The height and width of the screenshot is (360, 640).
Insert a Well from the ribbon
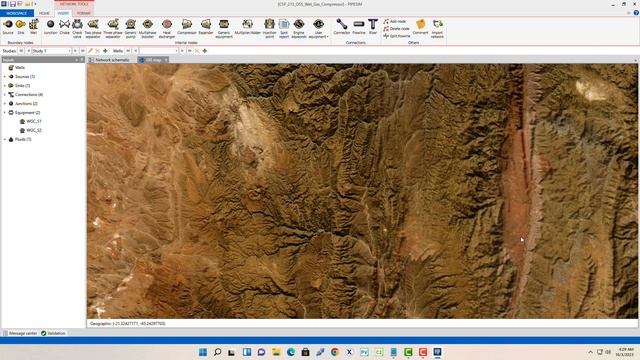coord(33,27)
